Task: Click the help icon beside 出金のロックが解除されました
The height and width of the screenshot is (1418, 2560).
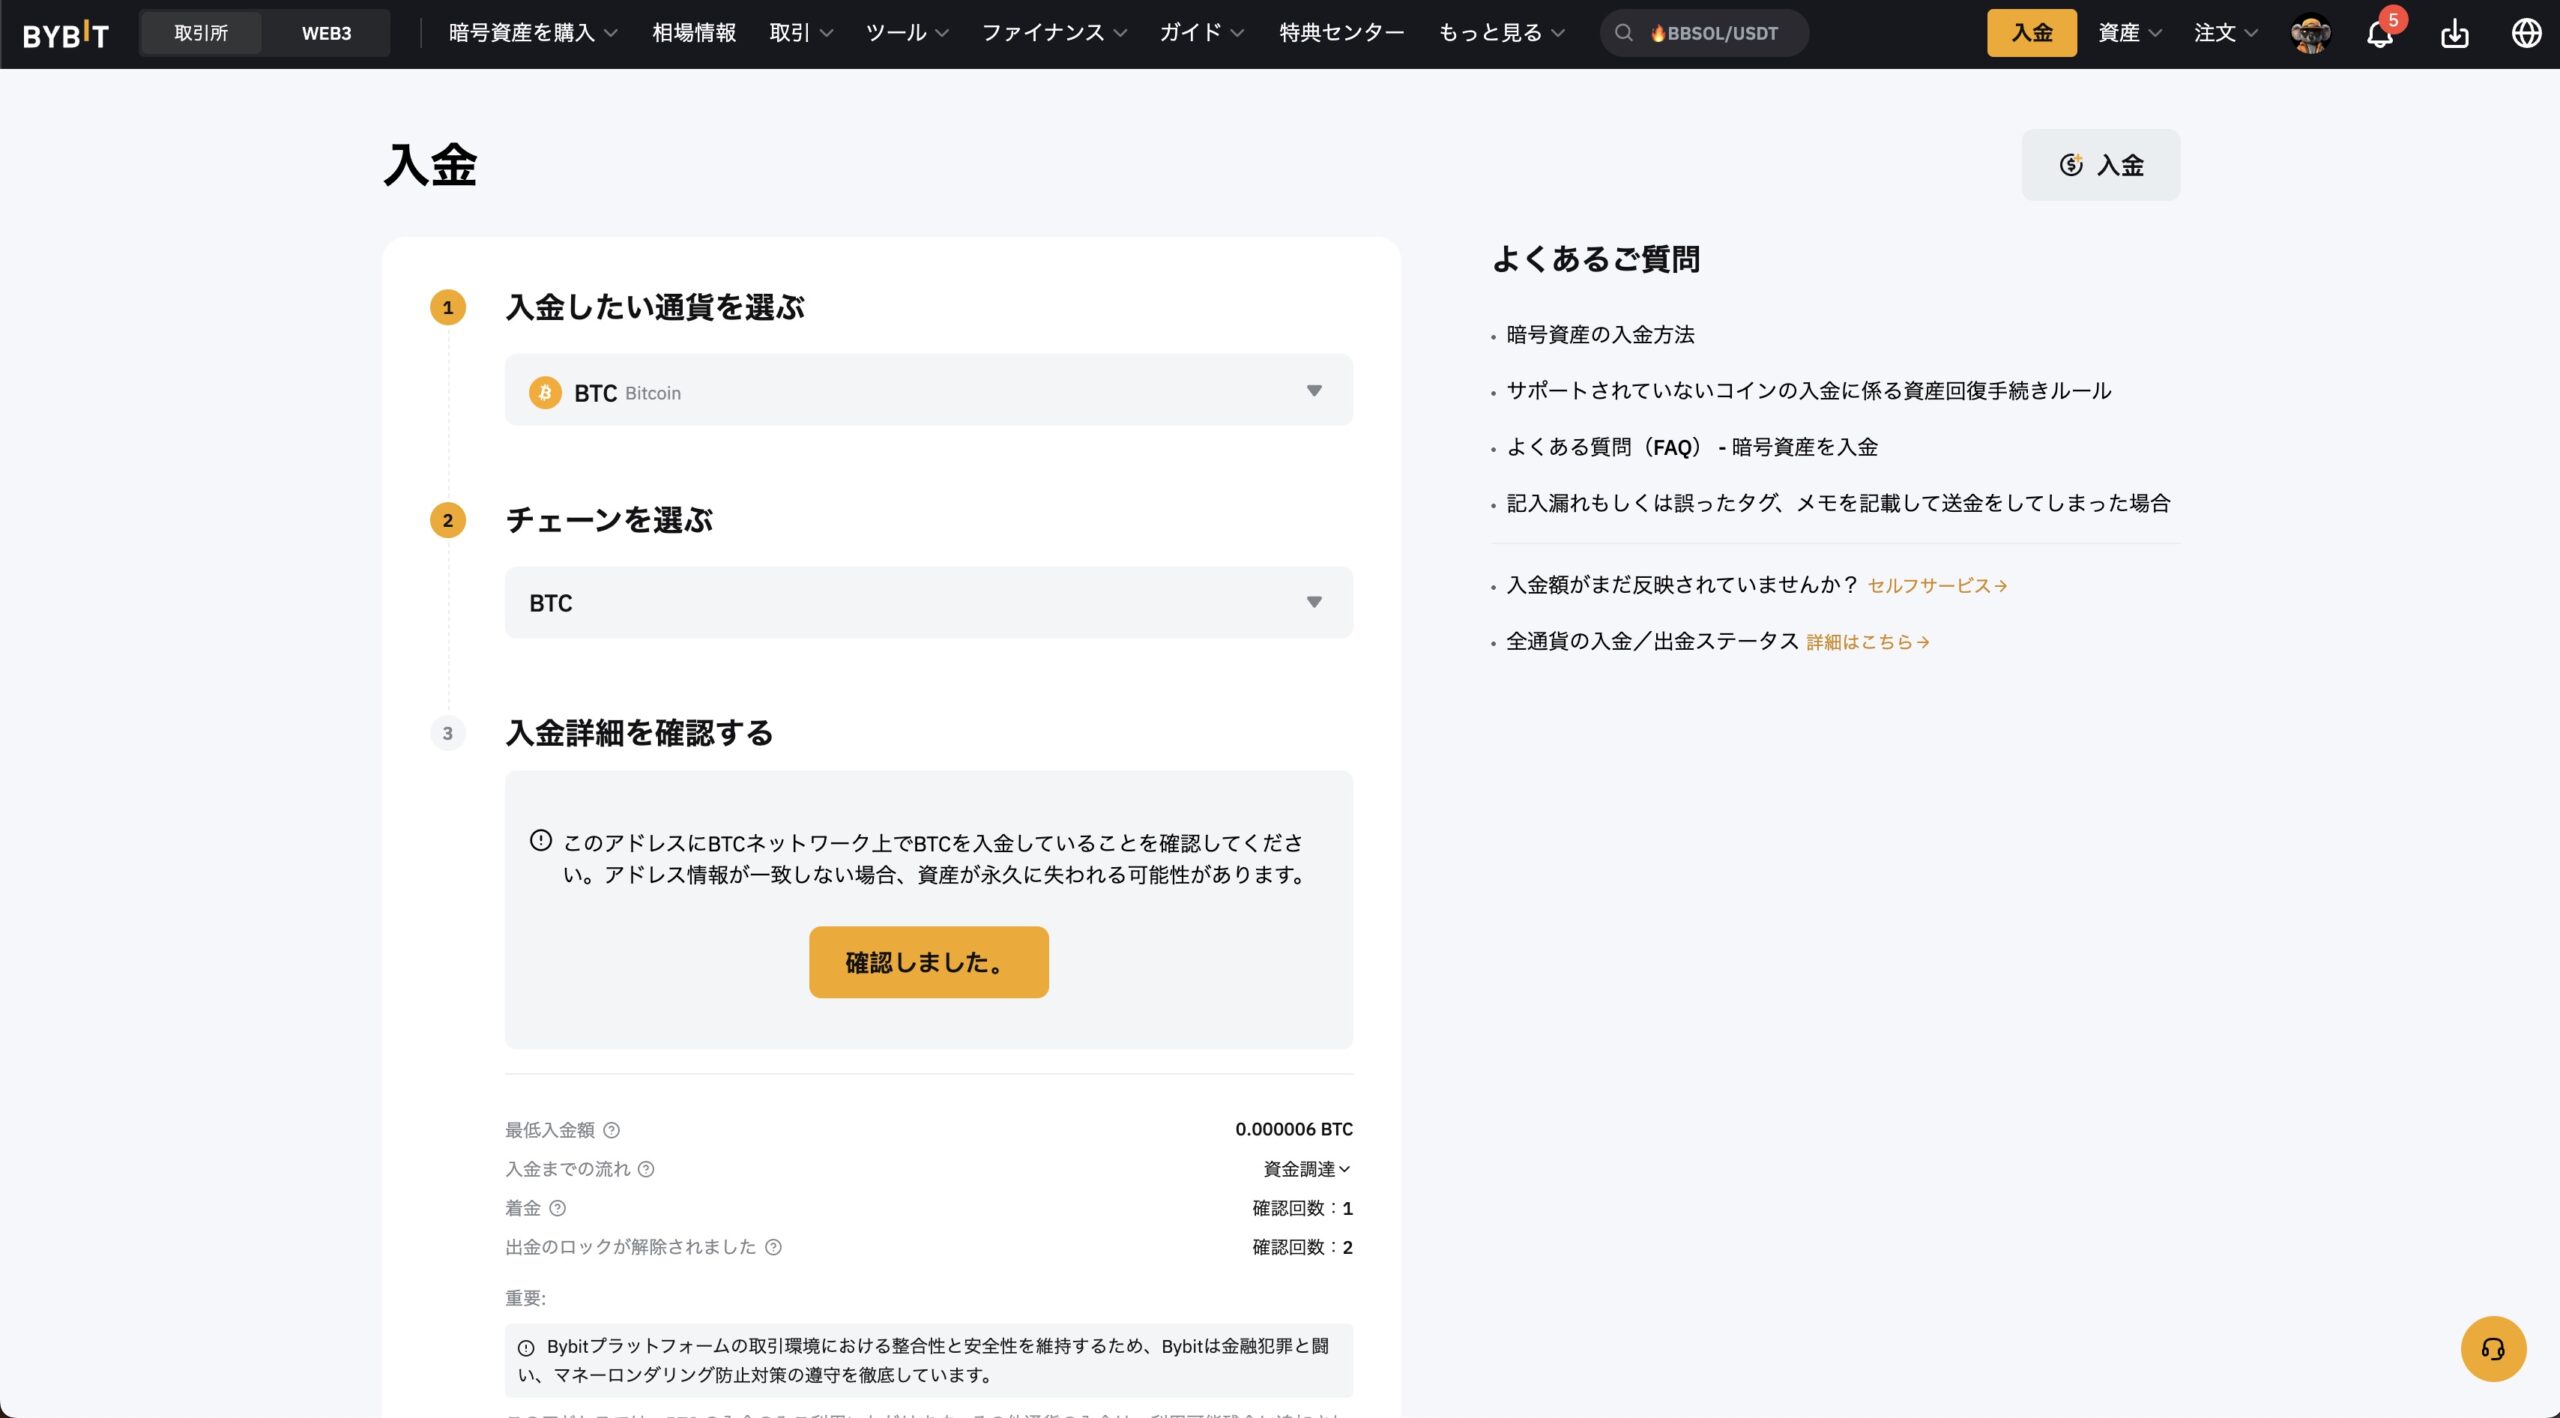Action: coord(770,1247)
